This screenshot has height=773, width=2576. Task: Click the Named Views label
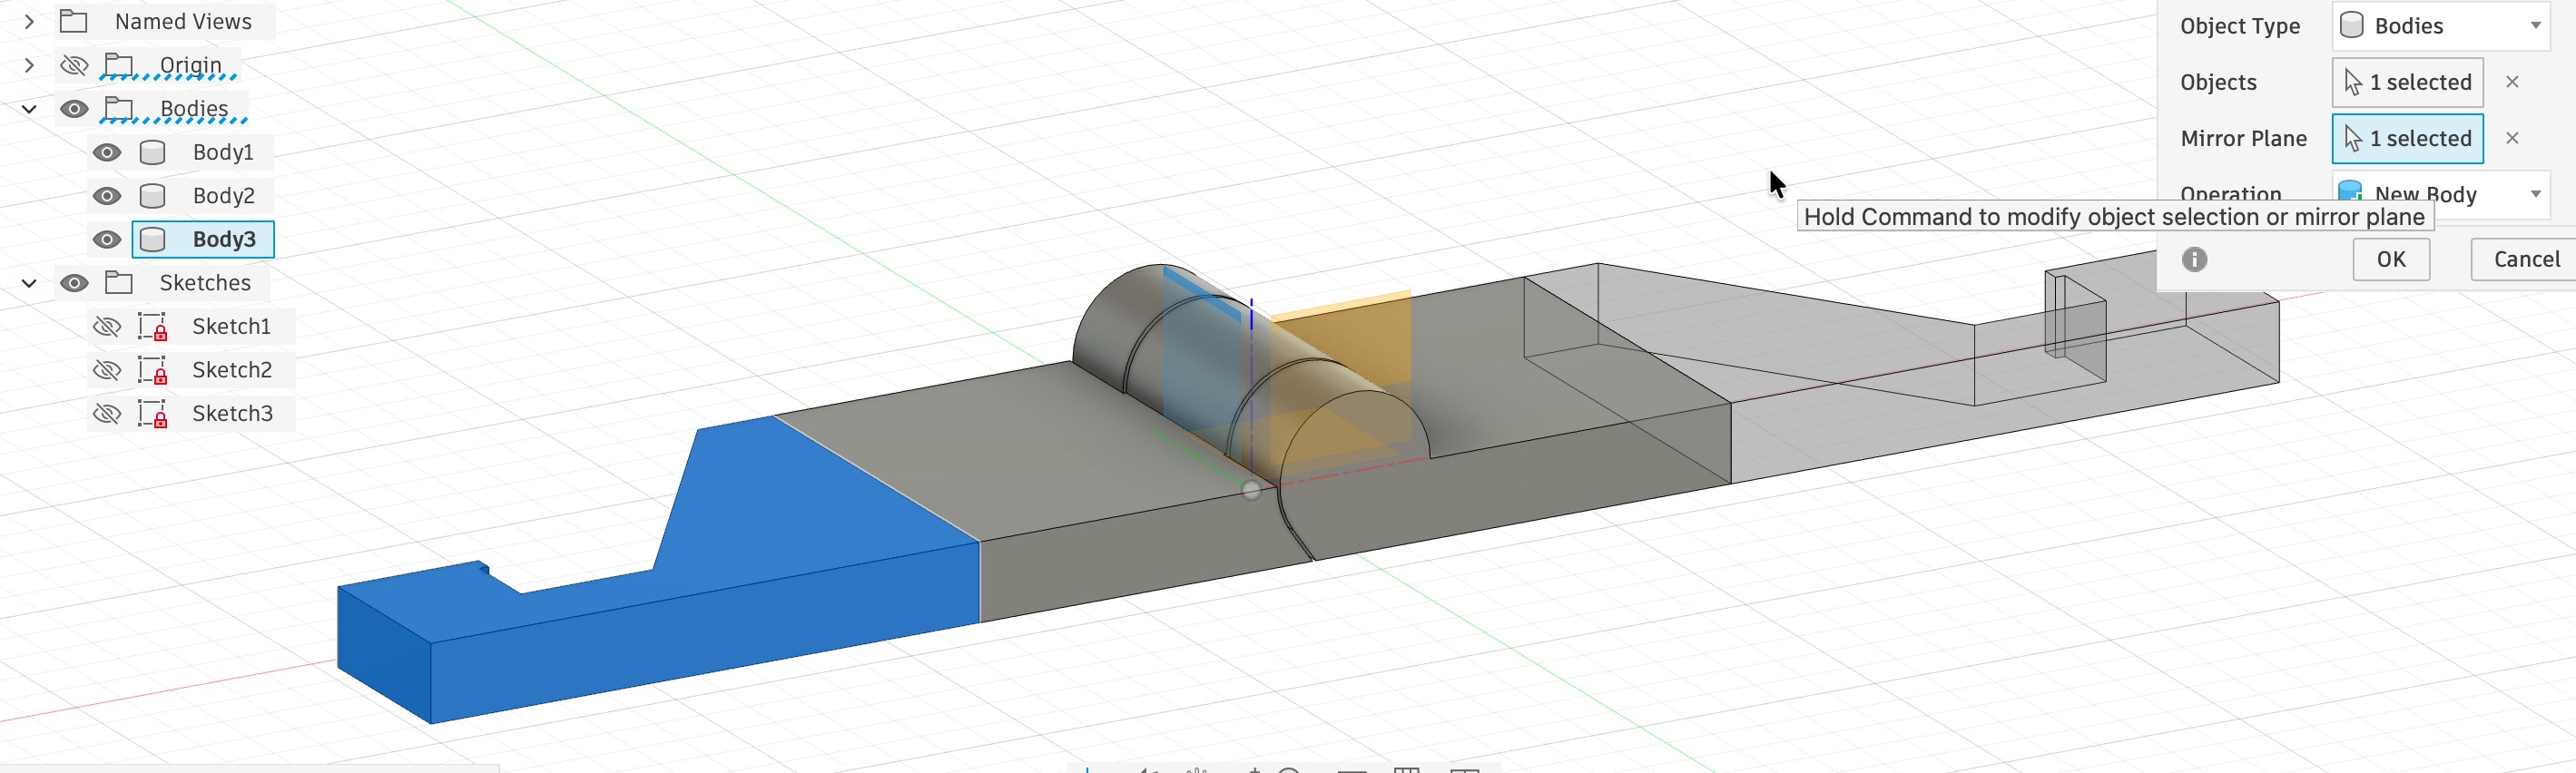click(x=183, y=21)
